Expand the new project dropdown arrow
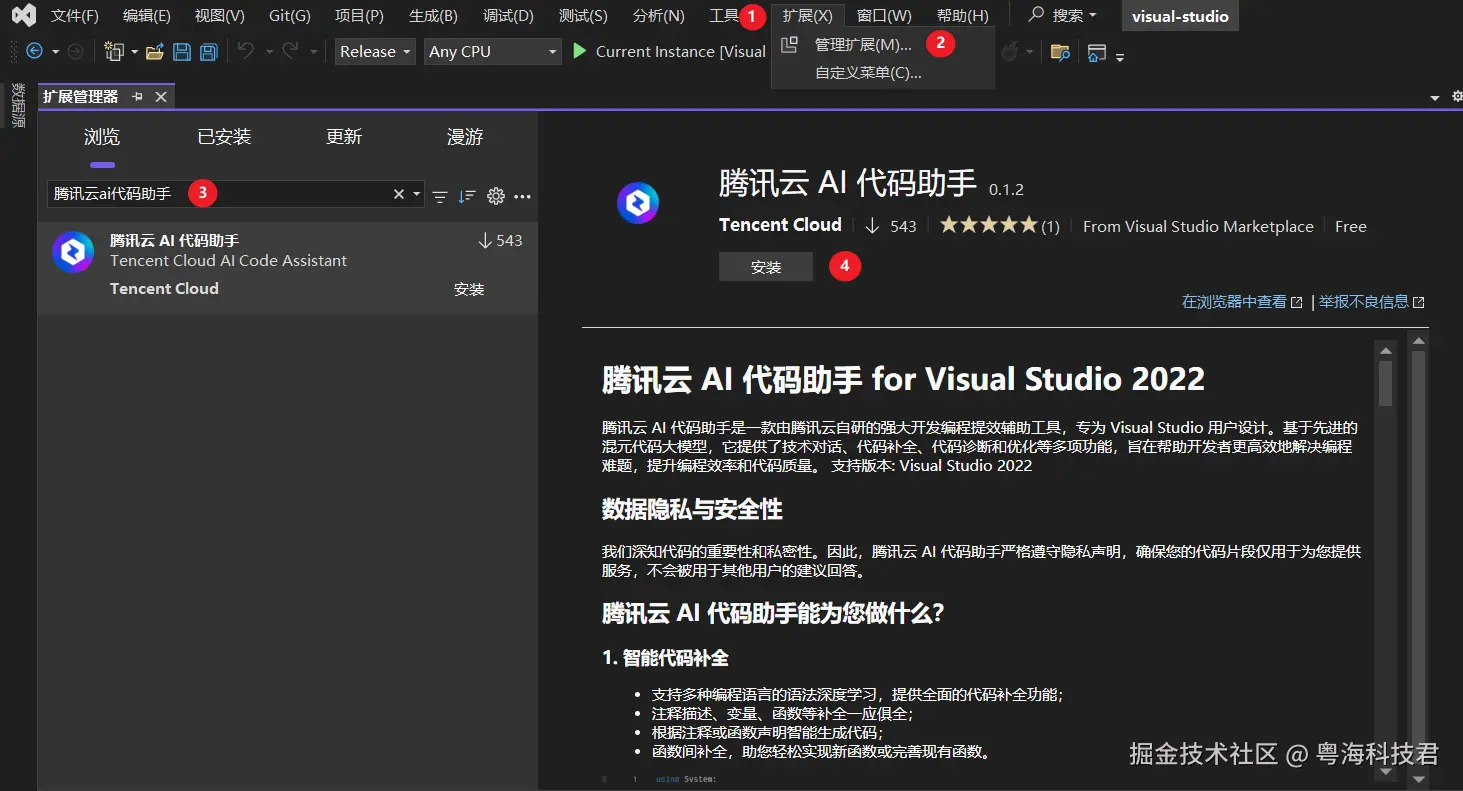This screenshot has width=1463, height=791. tap(134, 52)
